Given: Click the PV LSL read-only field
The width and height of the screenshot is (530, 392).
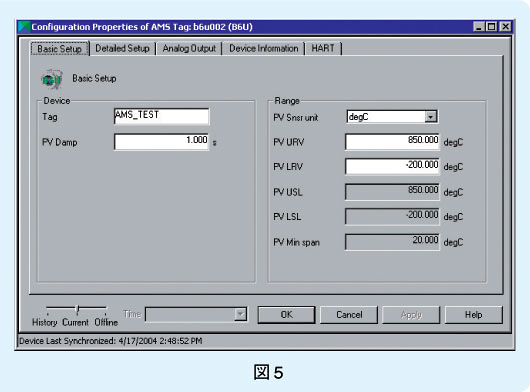Looking at the screenshot, I should [x=392, y=217].
